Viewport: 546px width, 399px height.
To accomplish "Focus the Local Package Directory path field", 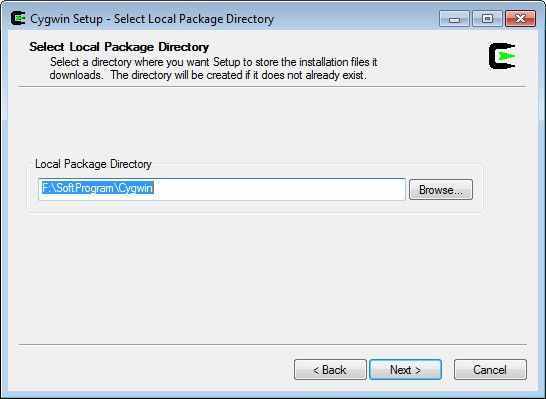I will [222, 189].
